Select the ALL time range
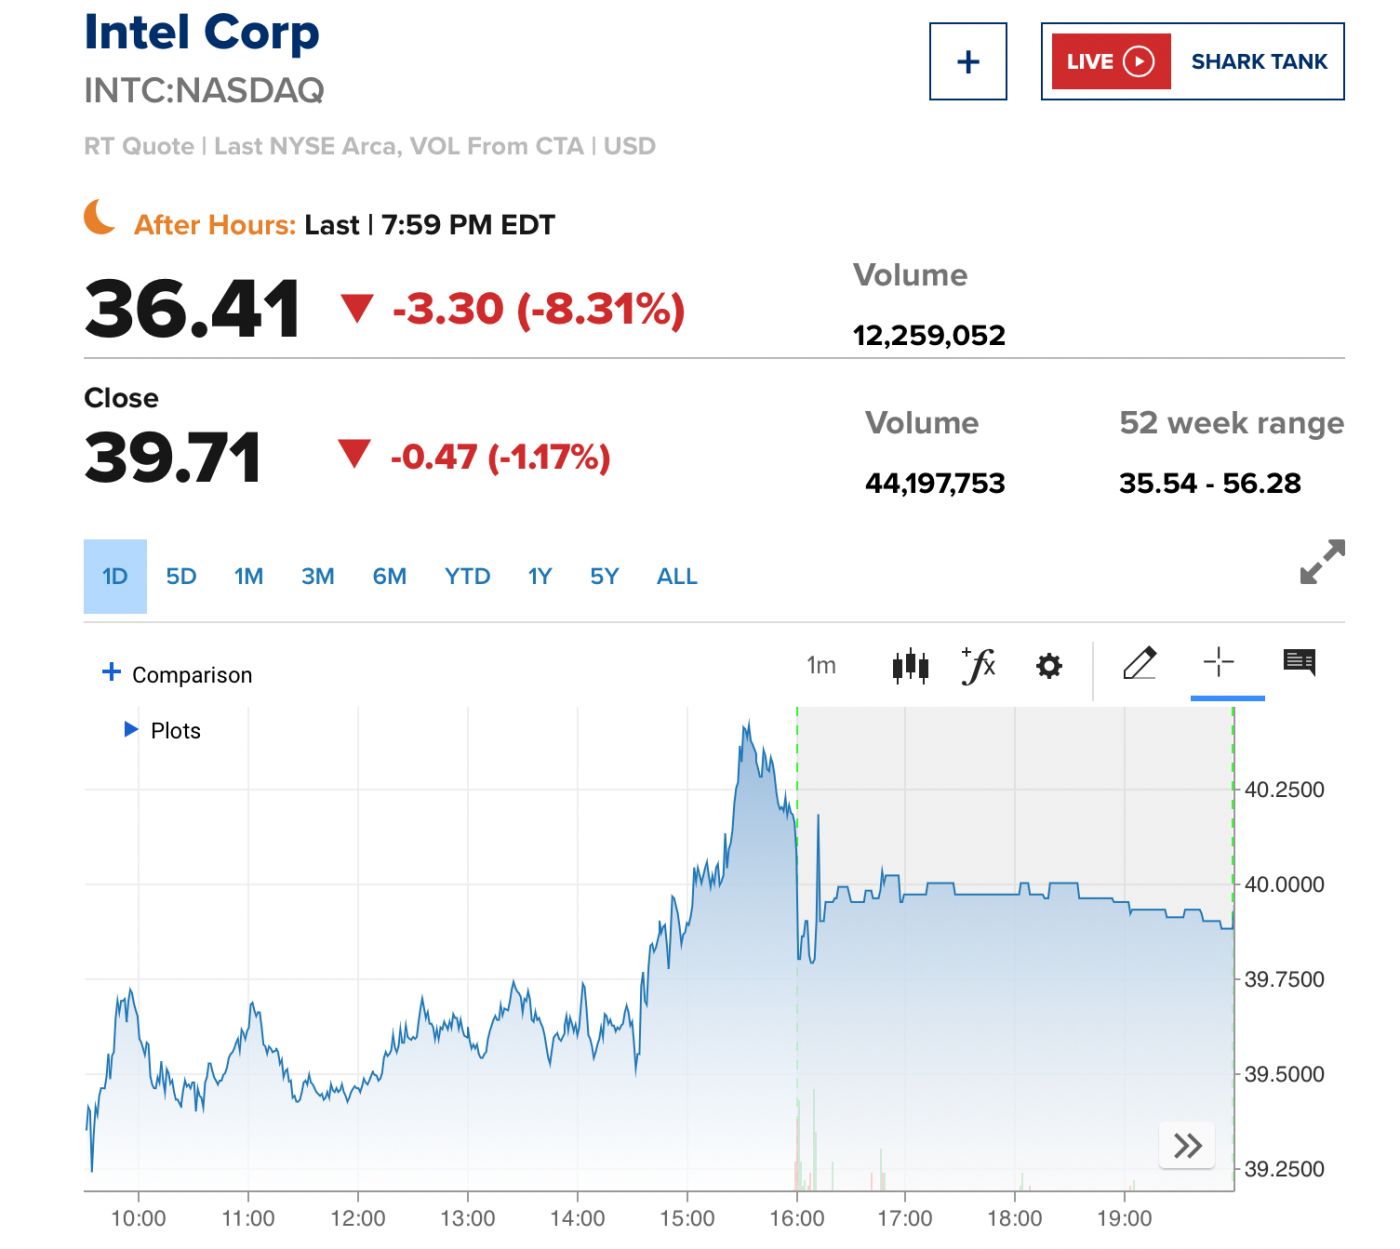Image resolution: width=1400 pixels, height=1249 pixels. pyautogui.click(x=677, y=576)
